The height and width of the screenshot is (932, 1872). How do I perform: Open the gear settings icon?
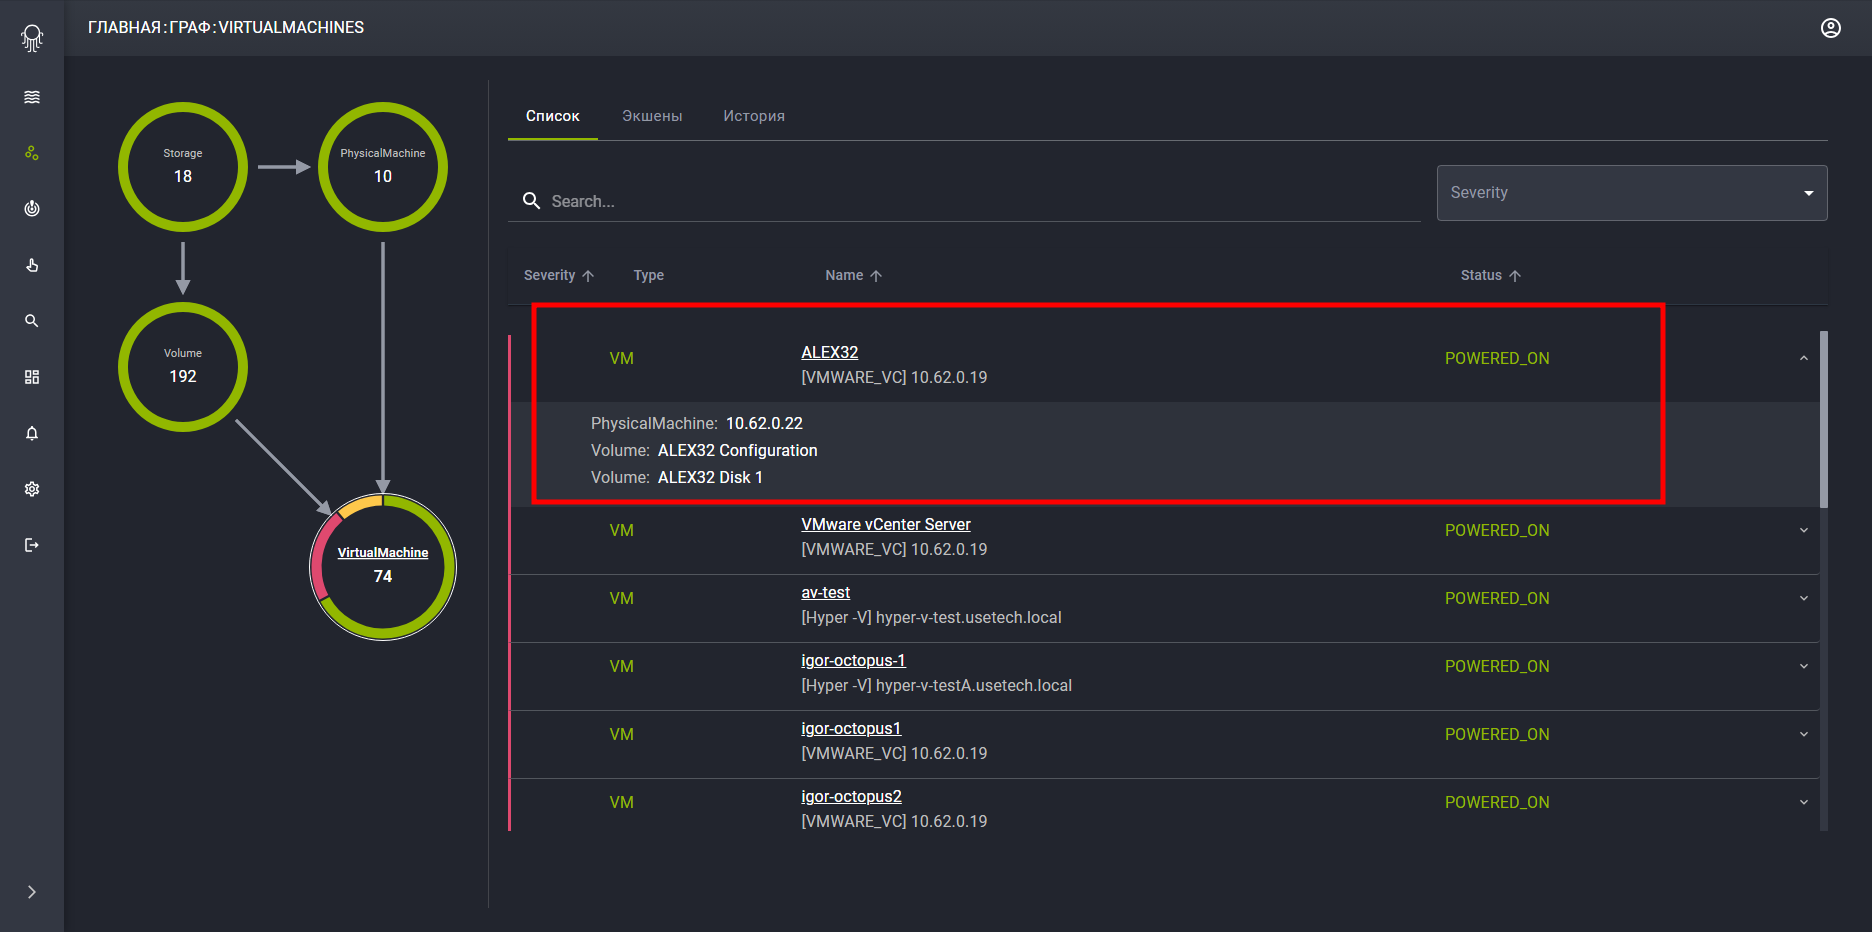click(32, 489)
